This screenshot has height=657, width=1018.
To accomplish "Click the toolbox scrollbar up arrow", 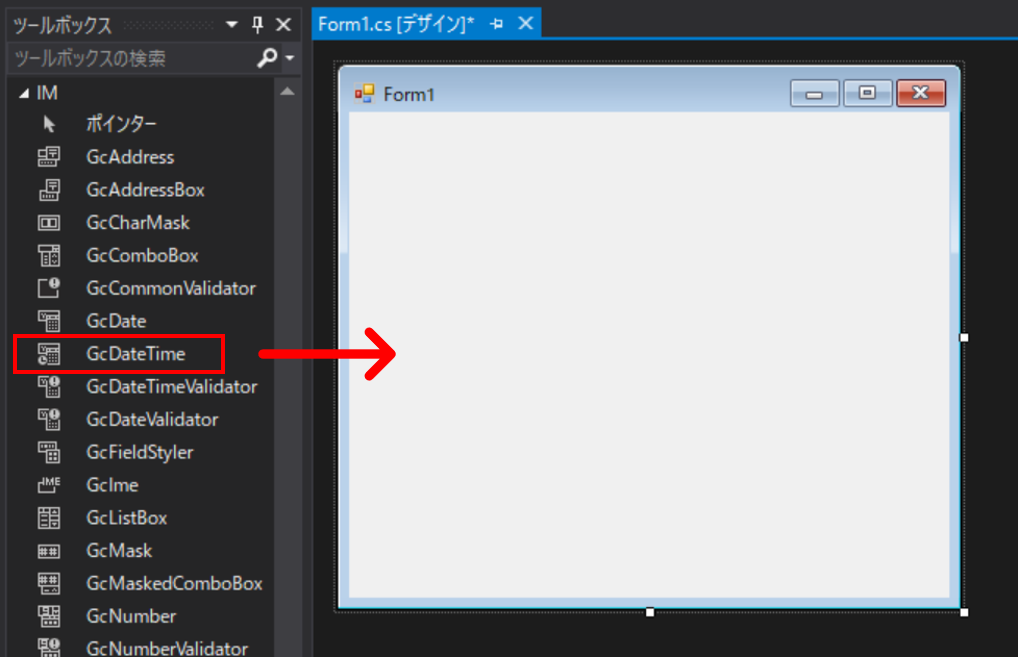I will click(288, 92).
